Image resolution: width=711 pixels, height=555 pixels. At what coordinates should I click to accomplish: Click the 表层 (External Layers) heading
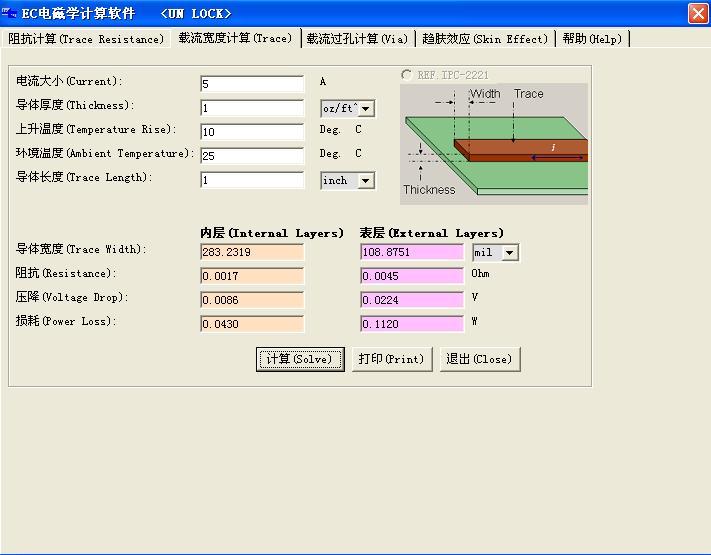tap(432, 233)
